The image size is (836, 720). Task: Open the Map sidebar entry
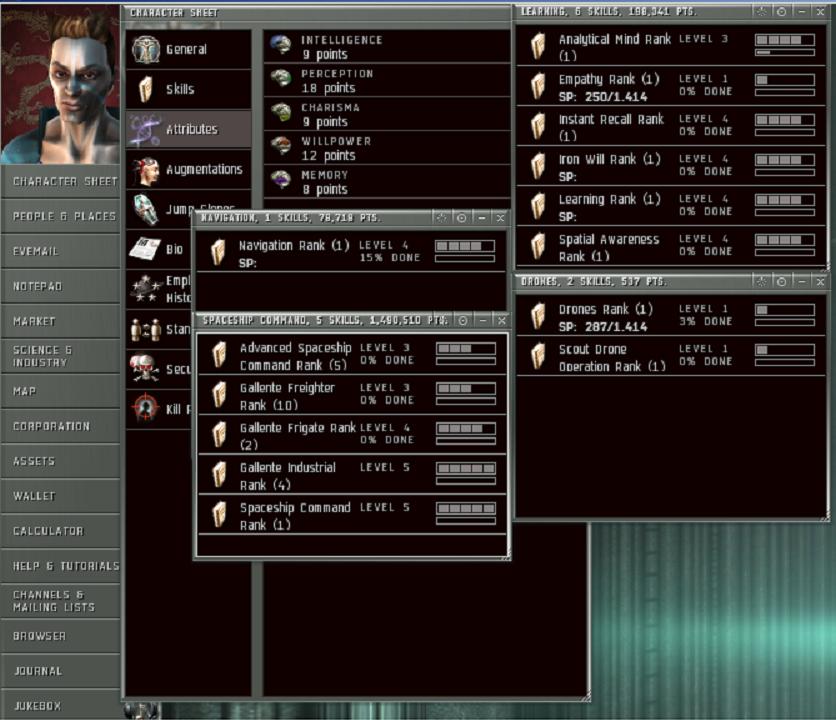pos(60,391)
